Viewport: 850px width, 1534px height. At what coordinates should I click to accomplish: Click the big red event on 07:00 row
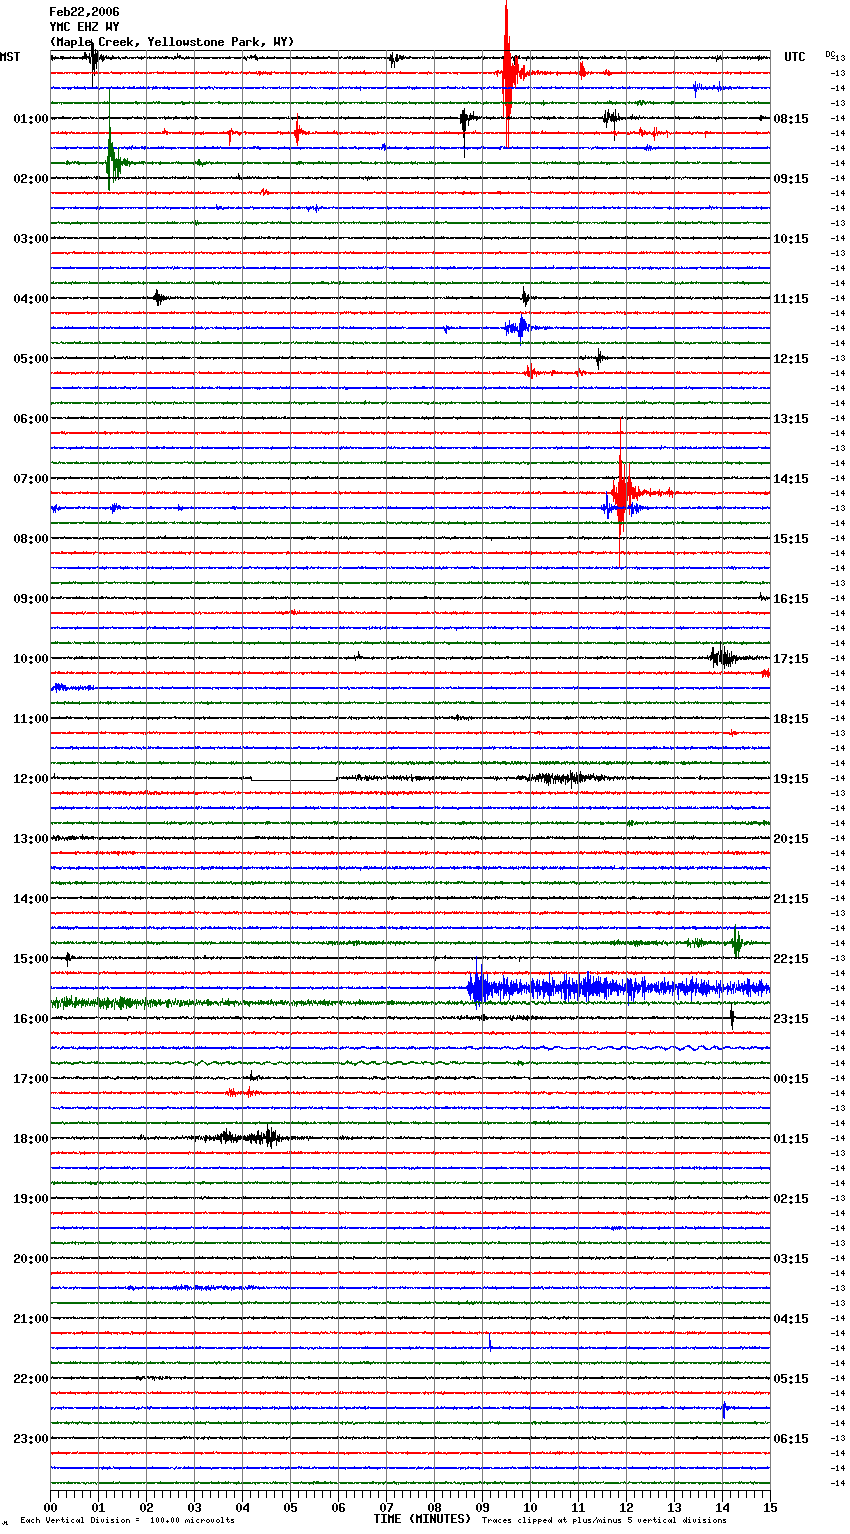(623, 492)
